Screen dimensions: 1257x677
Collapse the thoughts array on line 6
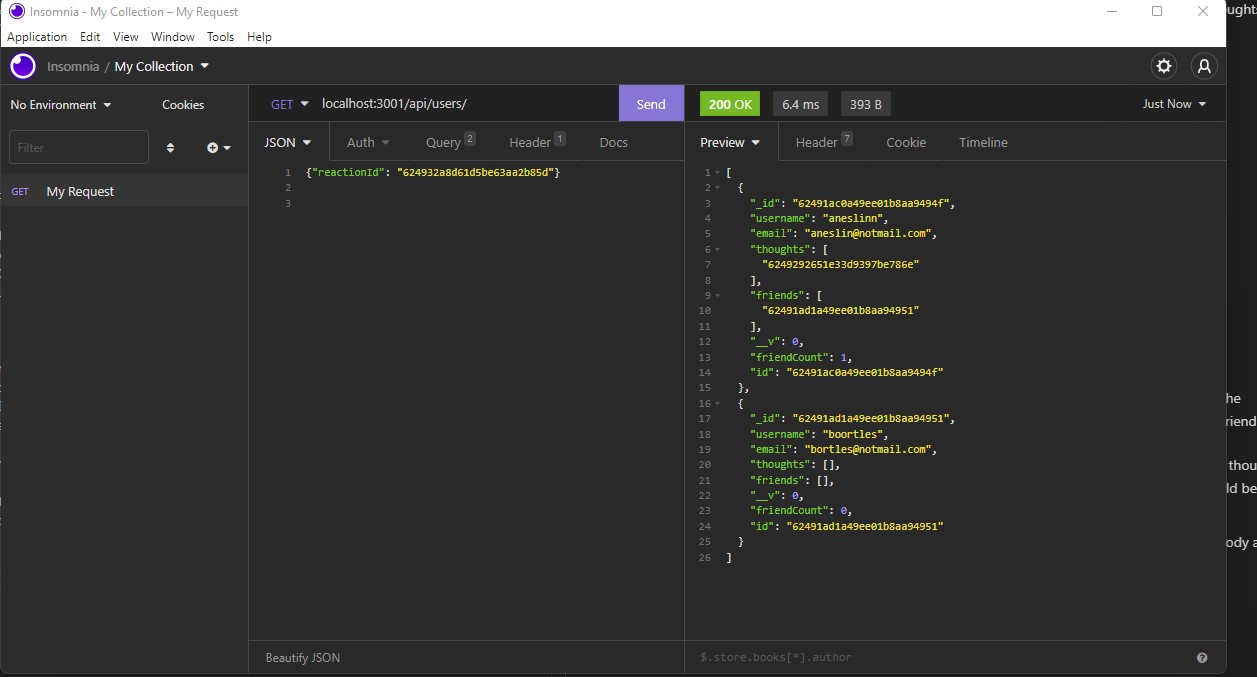click(718, 250)
